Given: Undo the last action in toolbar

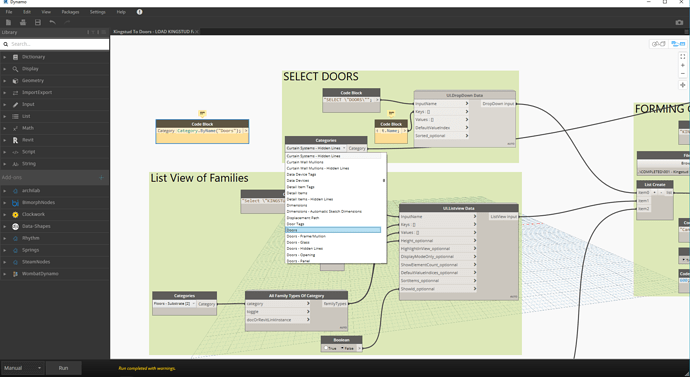Looking at the screenshot, I should click(x=52, y=22).
